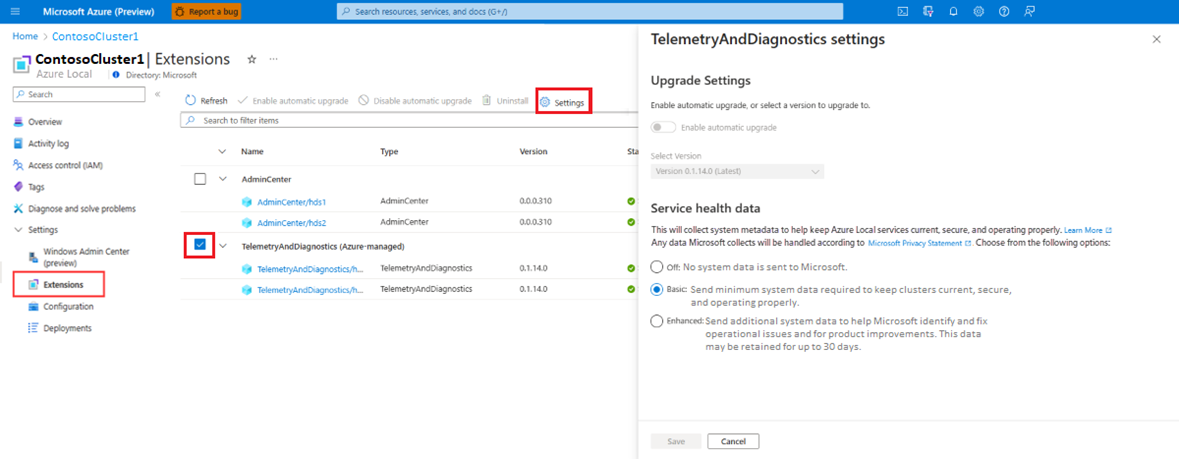Image resolution: width=1179 pixels, height=459 pixels.
Task: Click the Microsoft Azure (Preview) logo text
Action: click(x=99, y=12)
